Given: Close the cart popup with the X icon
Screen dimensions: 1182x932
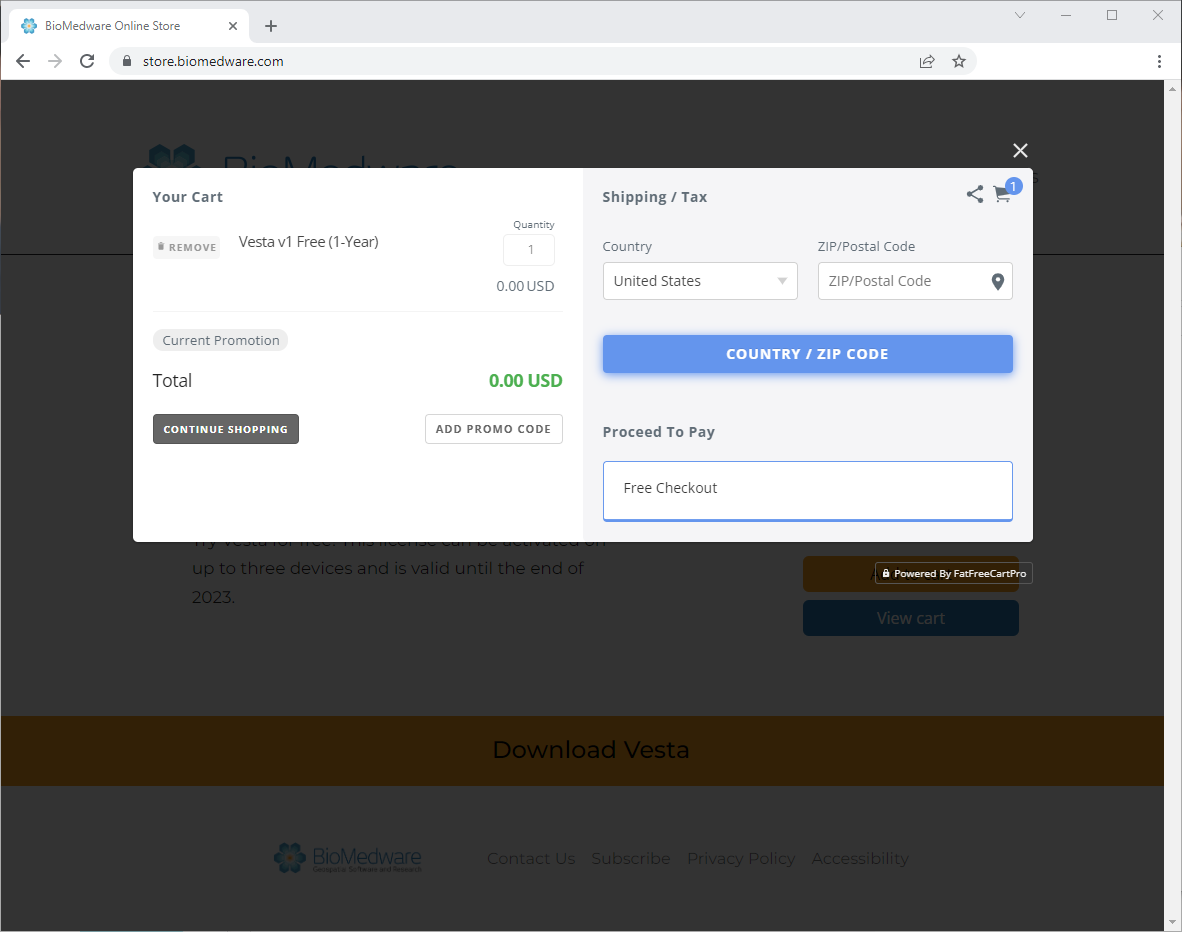Looking at the screenshot, I should pyautogui.click(x=1020, y=151).
